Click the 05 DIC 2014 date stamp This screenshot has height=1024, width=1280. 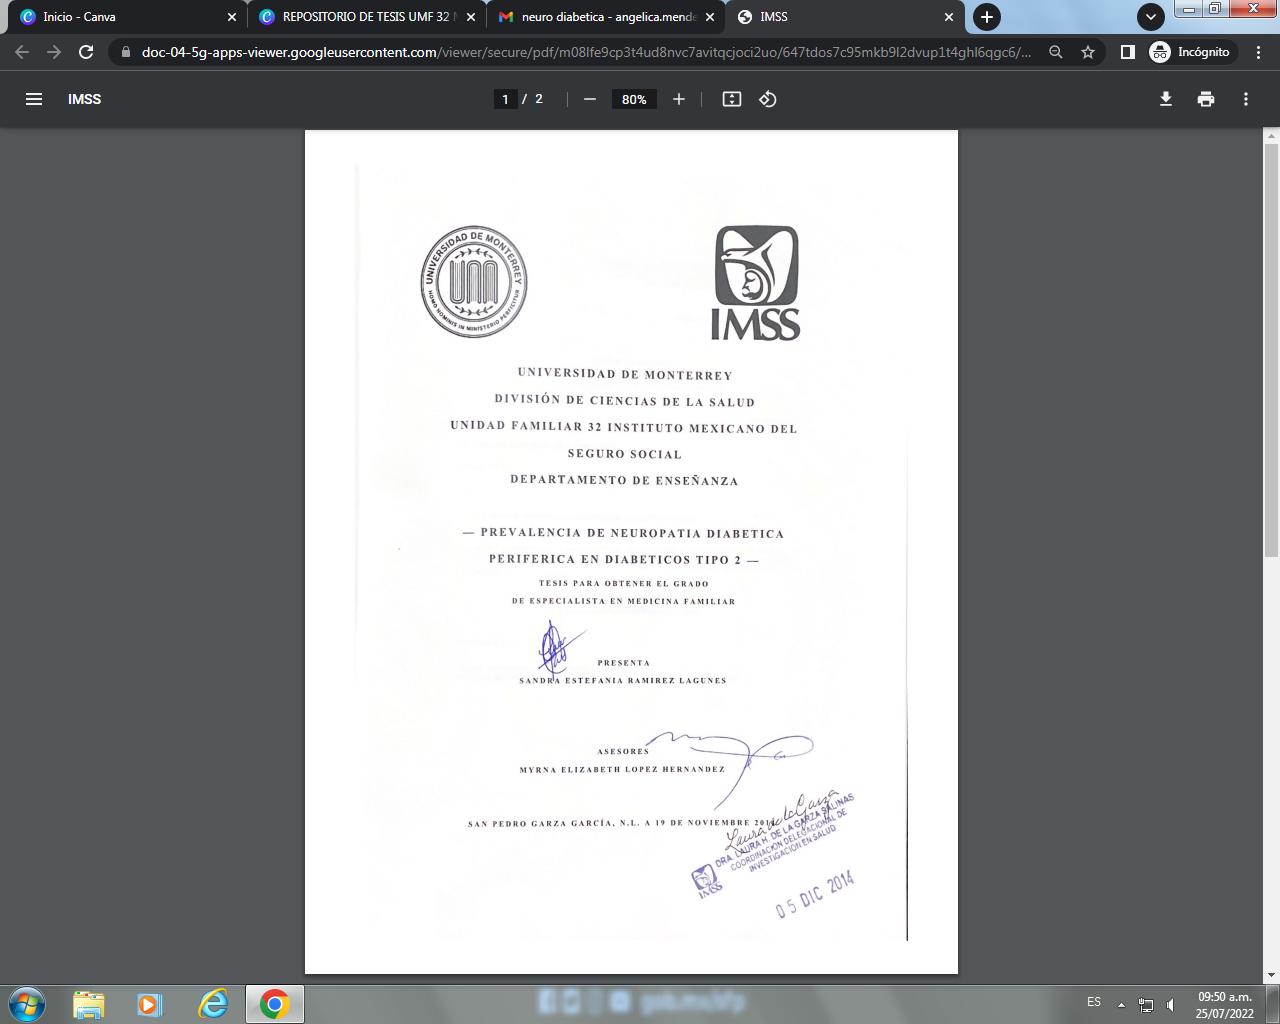815,895
